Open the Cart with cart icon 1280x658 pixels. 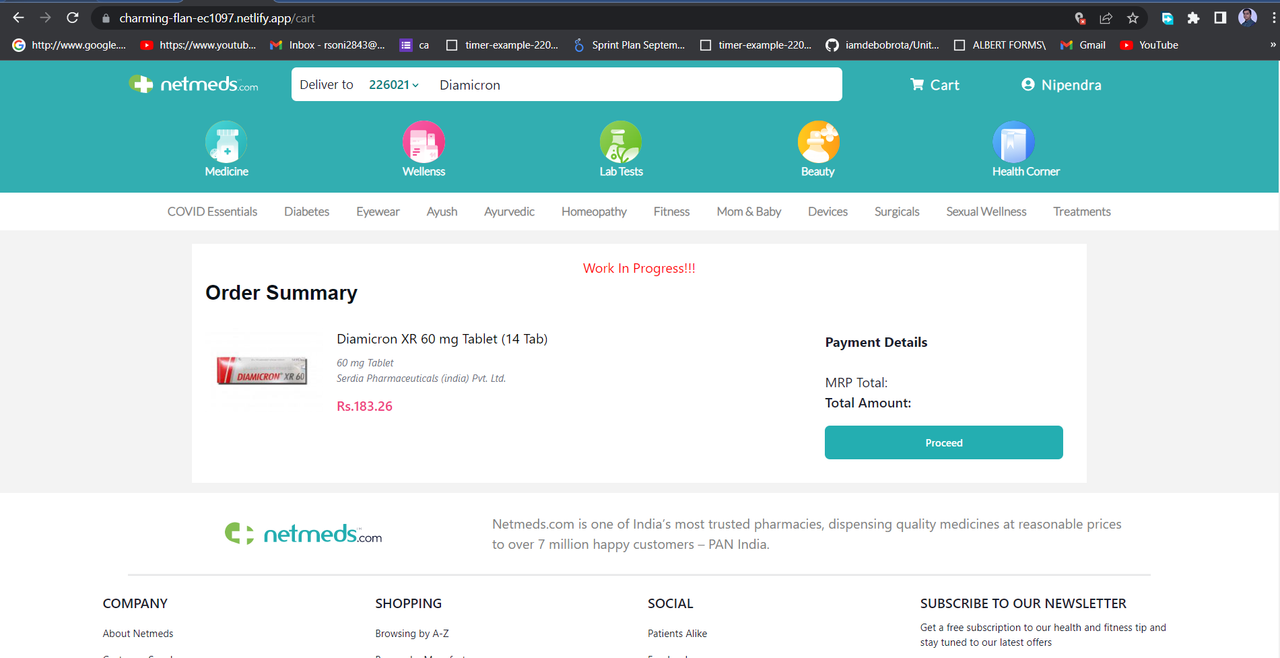(x=934, y=85)
